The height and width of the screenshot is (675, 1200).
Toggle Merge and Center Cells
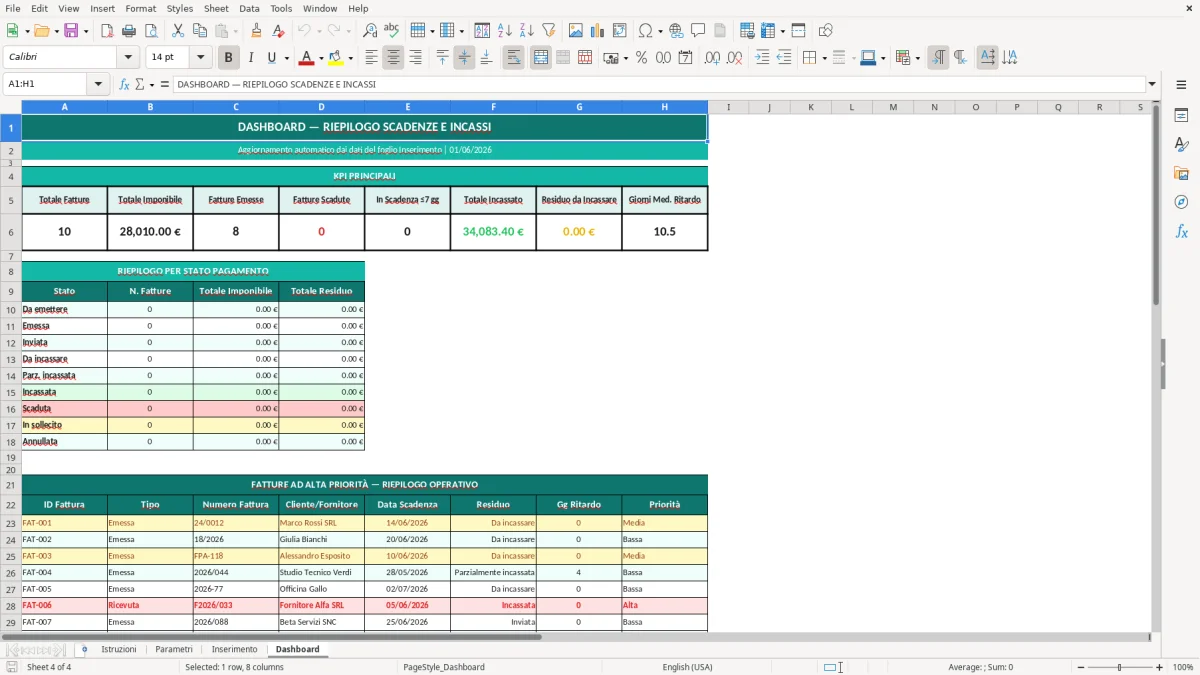(x=540, y=58)
